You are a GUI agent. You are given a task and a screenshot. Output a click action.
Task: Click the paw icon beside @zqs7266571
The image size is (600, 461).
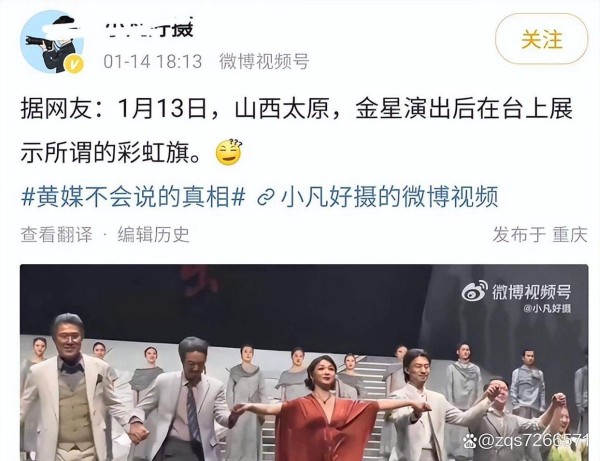470,441
